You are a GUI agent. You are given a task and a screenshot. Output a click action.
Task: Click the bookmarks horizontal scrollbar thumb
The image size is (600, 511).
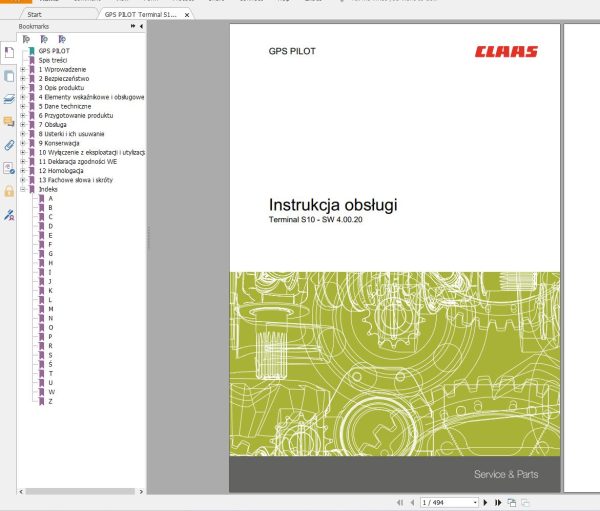[80, 491]
